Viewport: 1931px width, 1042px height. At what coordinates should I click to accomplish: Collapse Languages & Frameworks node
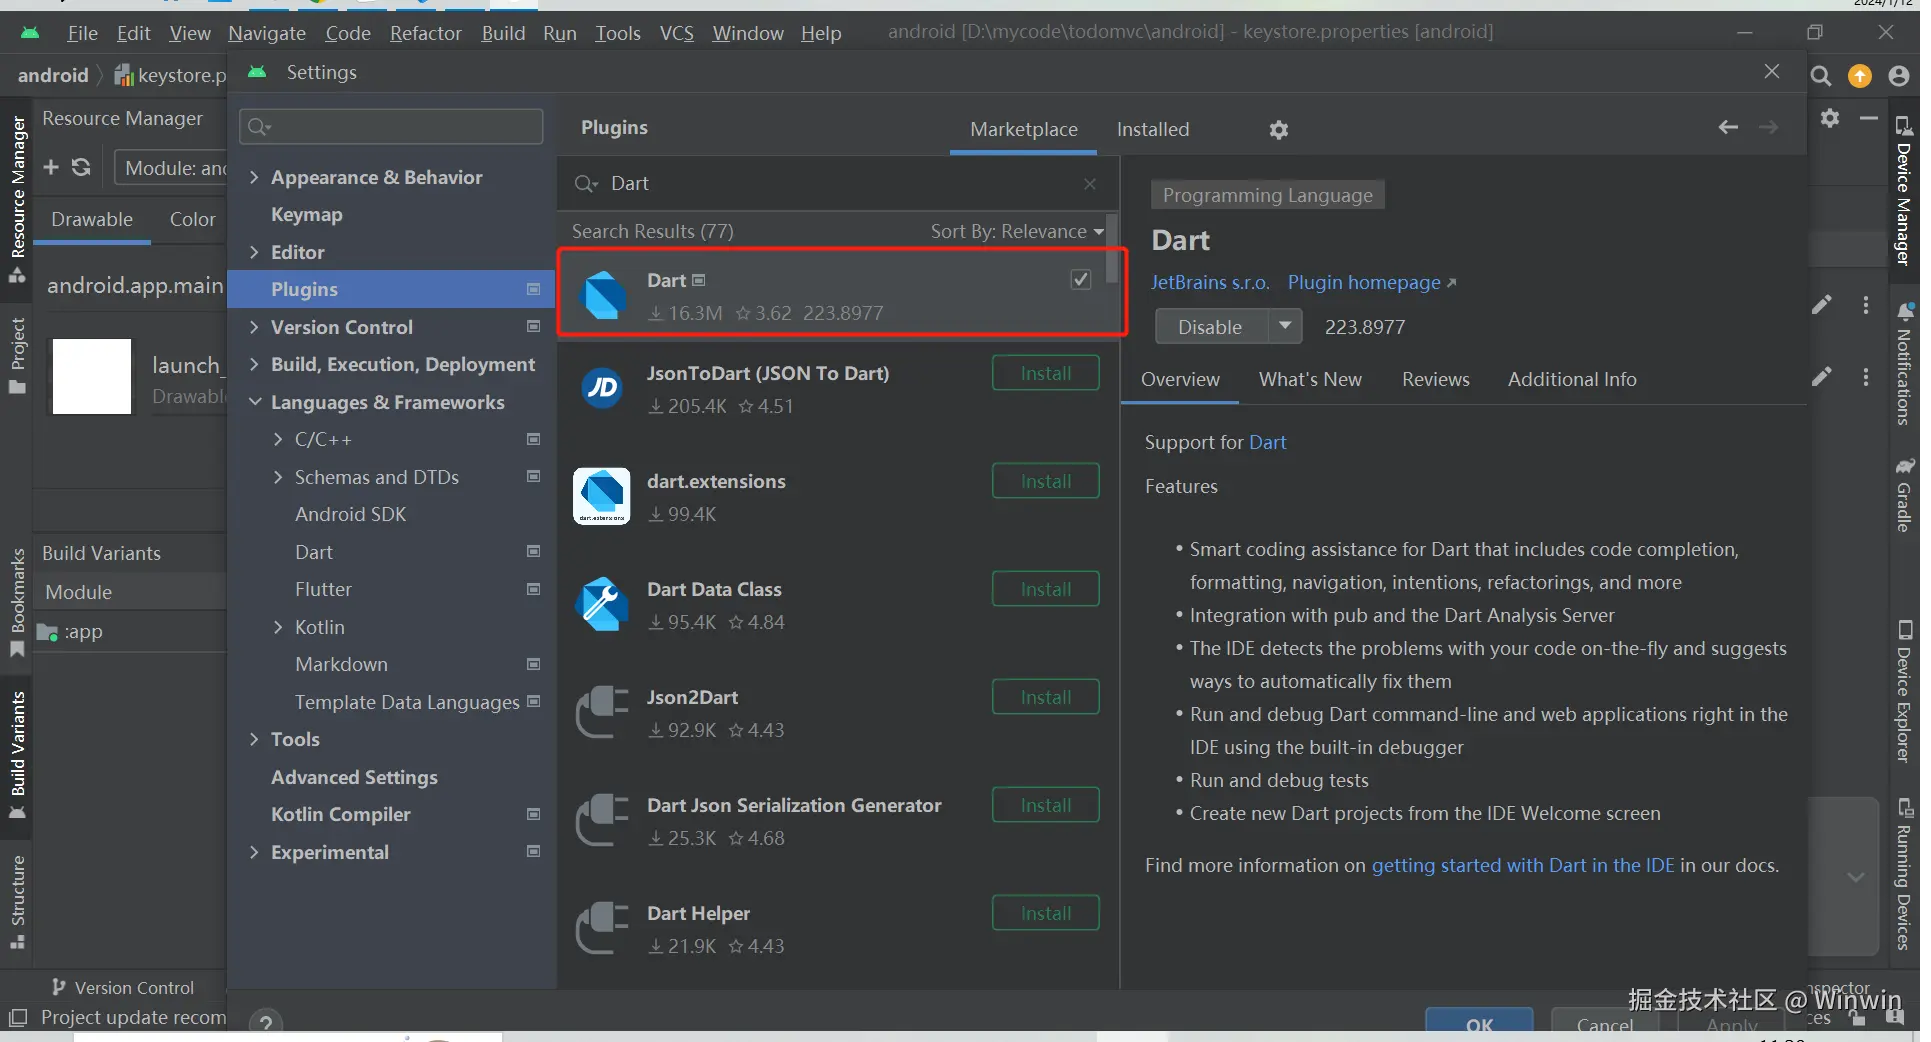254,403
